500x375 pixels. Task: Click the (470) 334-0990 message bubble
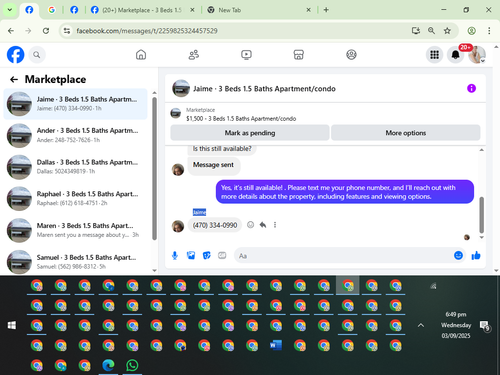coord(215,225)
